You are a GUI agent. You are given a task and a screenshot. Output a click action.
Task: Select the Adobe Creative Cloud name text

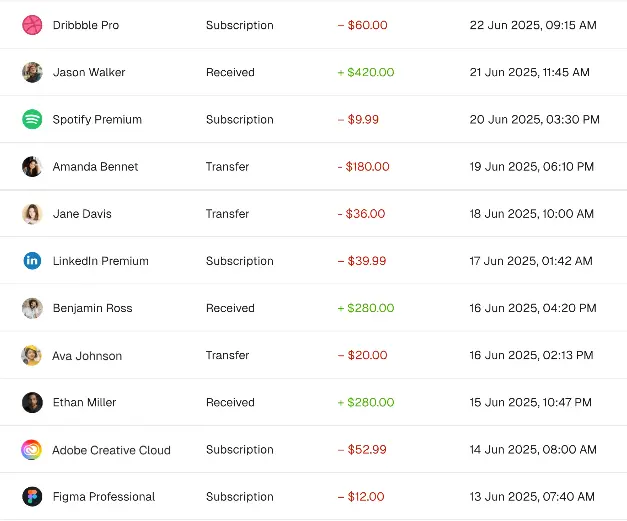tap(111, 450)
